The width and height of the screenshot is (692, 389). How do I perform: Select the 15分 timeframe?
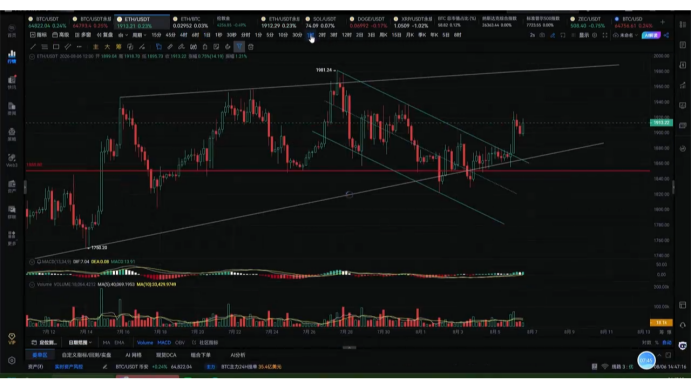(156, 35)
